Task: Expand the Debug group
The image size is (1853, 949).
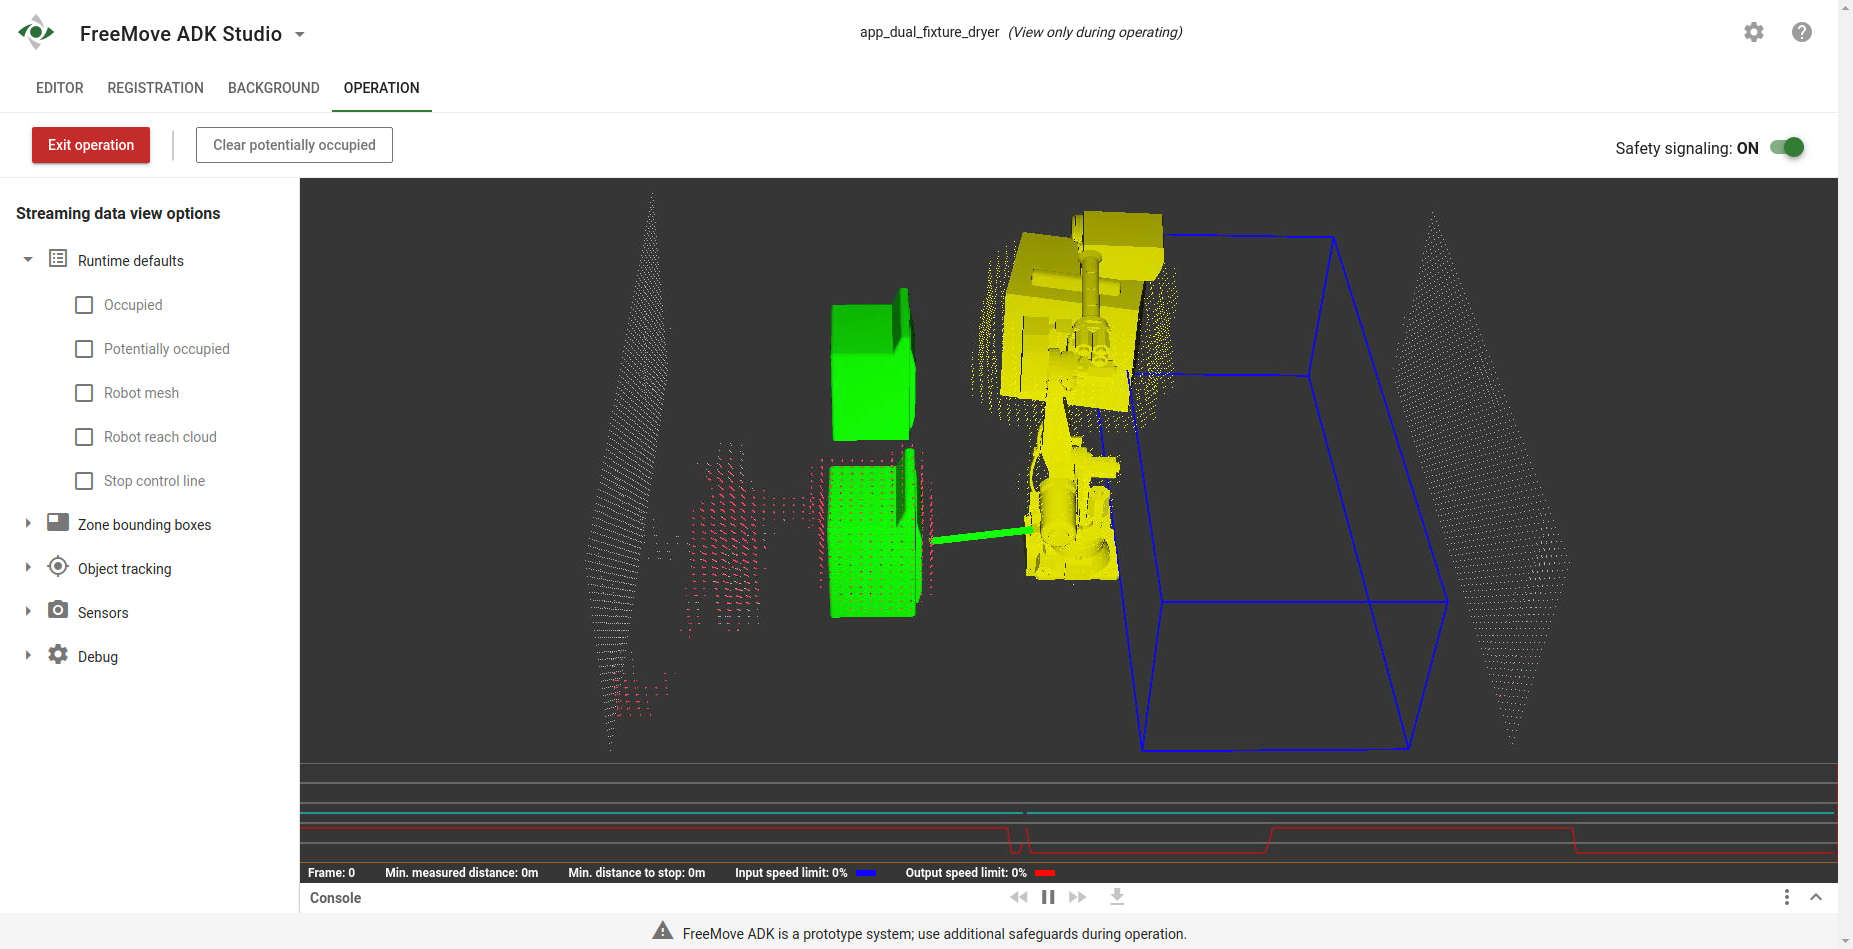Action: (x=28, y=656)
